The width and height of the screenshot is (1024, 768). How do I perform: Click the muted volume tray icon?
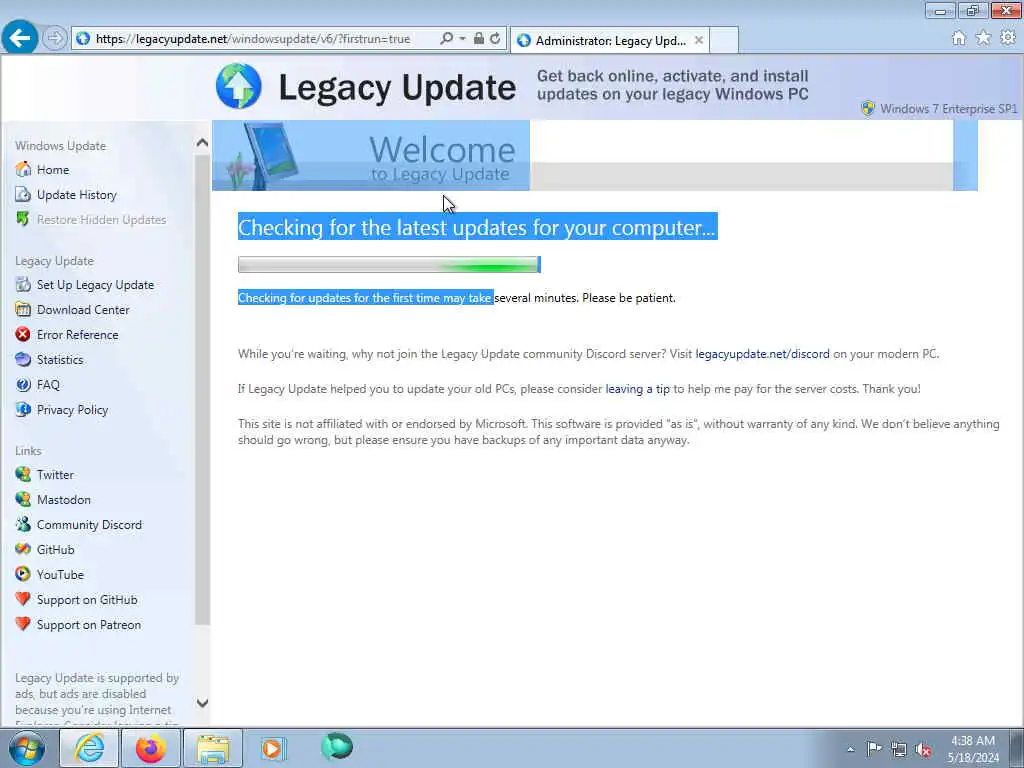[x=923, y=750]
